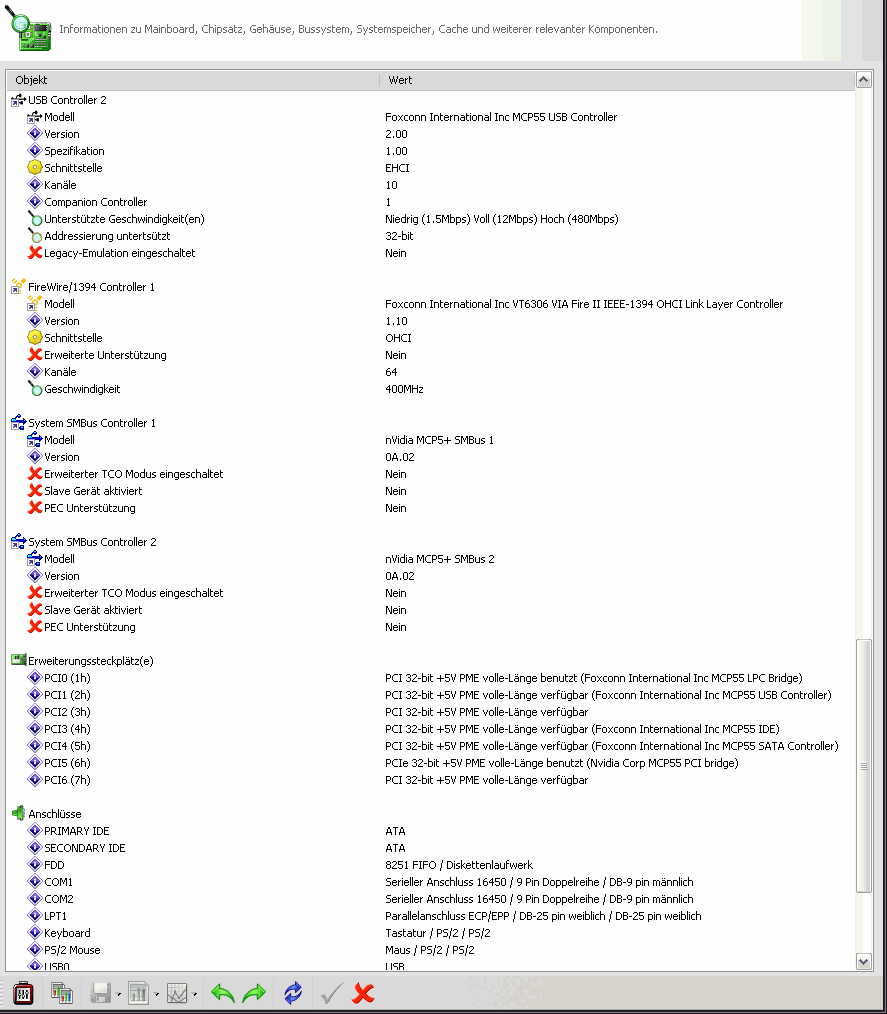Click the Wert column header
The width and height of the screenshot is (887, 1014).
point(617,80)
